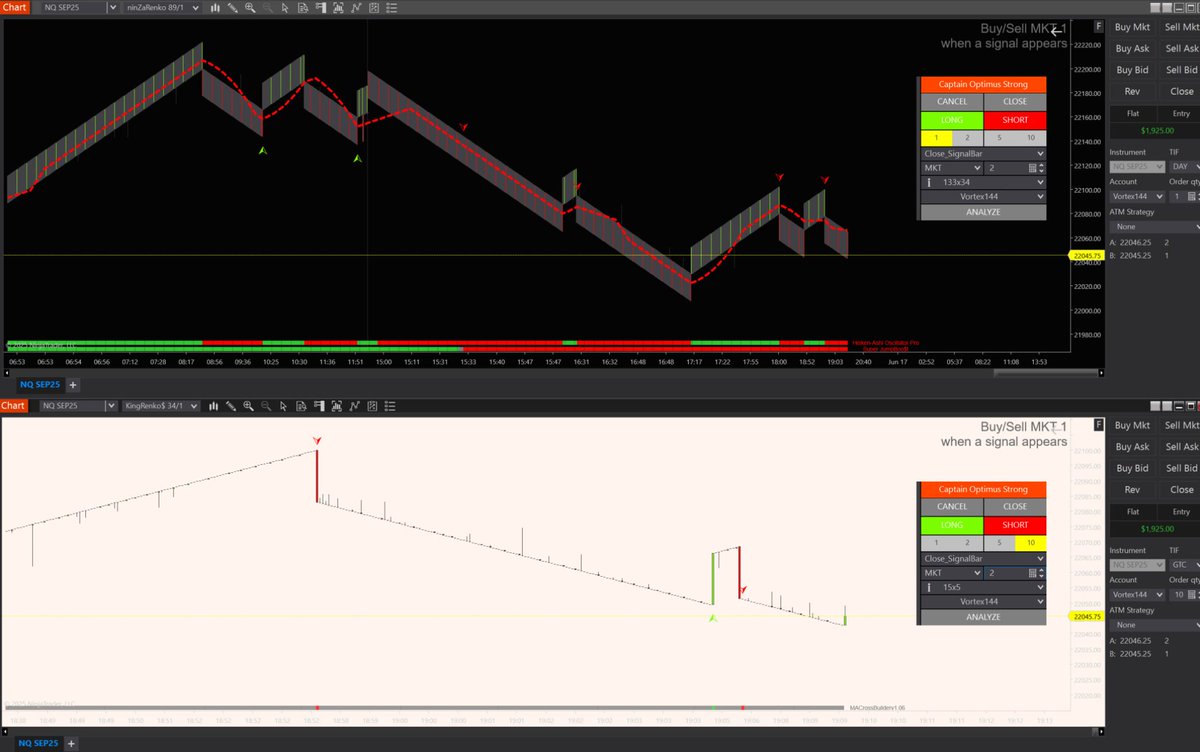Toggle SHORT in the top chart panel
Viewport: 1200px width, 752px height.
1015,120
